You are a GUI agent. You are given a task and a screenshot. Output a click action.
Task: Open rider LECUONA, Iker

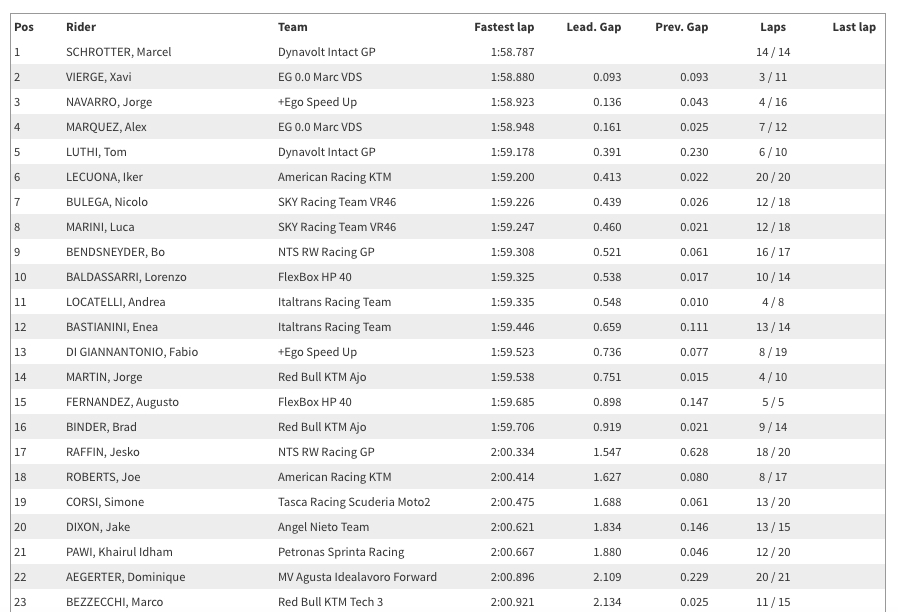104,177
